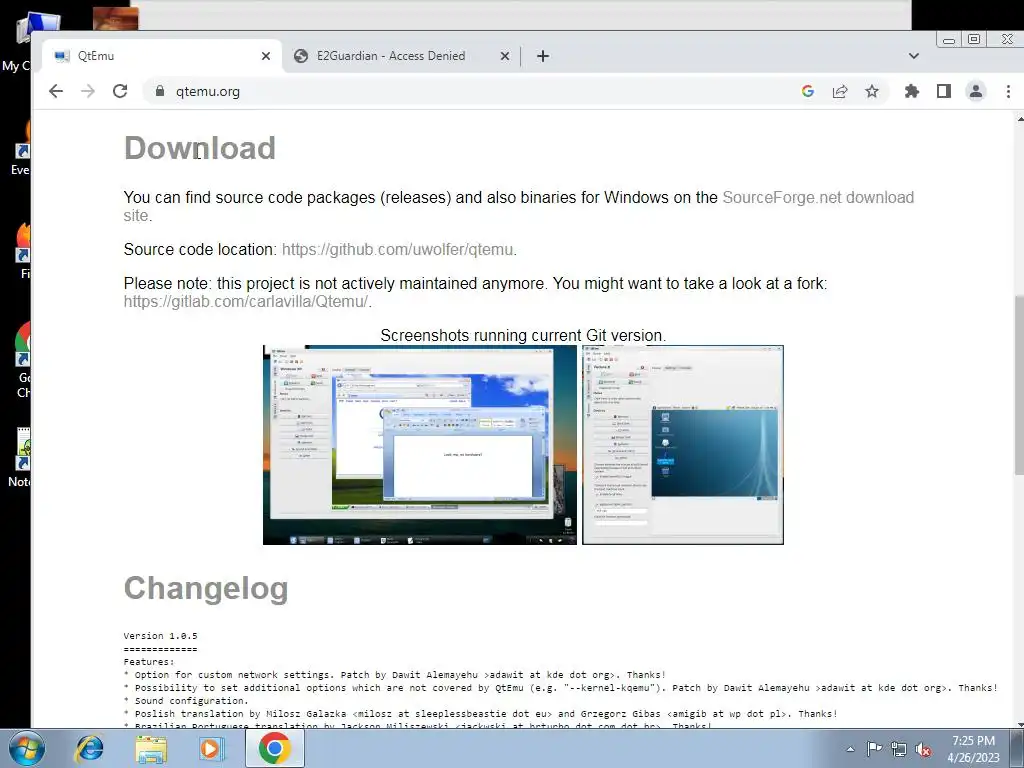Click the browser forward arrow
This screenshot has height=768, width=1024.
pos(88,91)
